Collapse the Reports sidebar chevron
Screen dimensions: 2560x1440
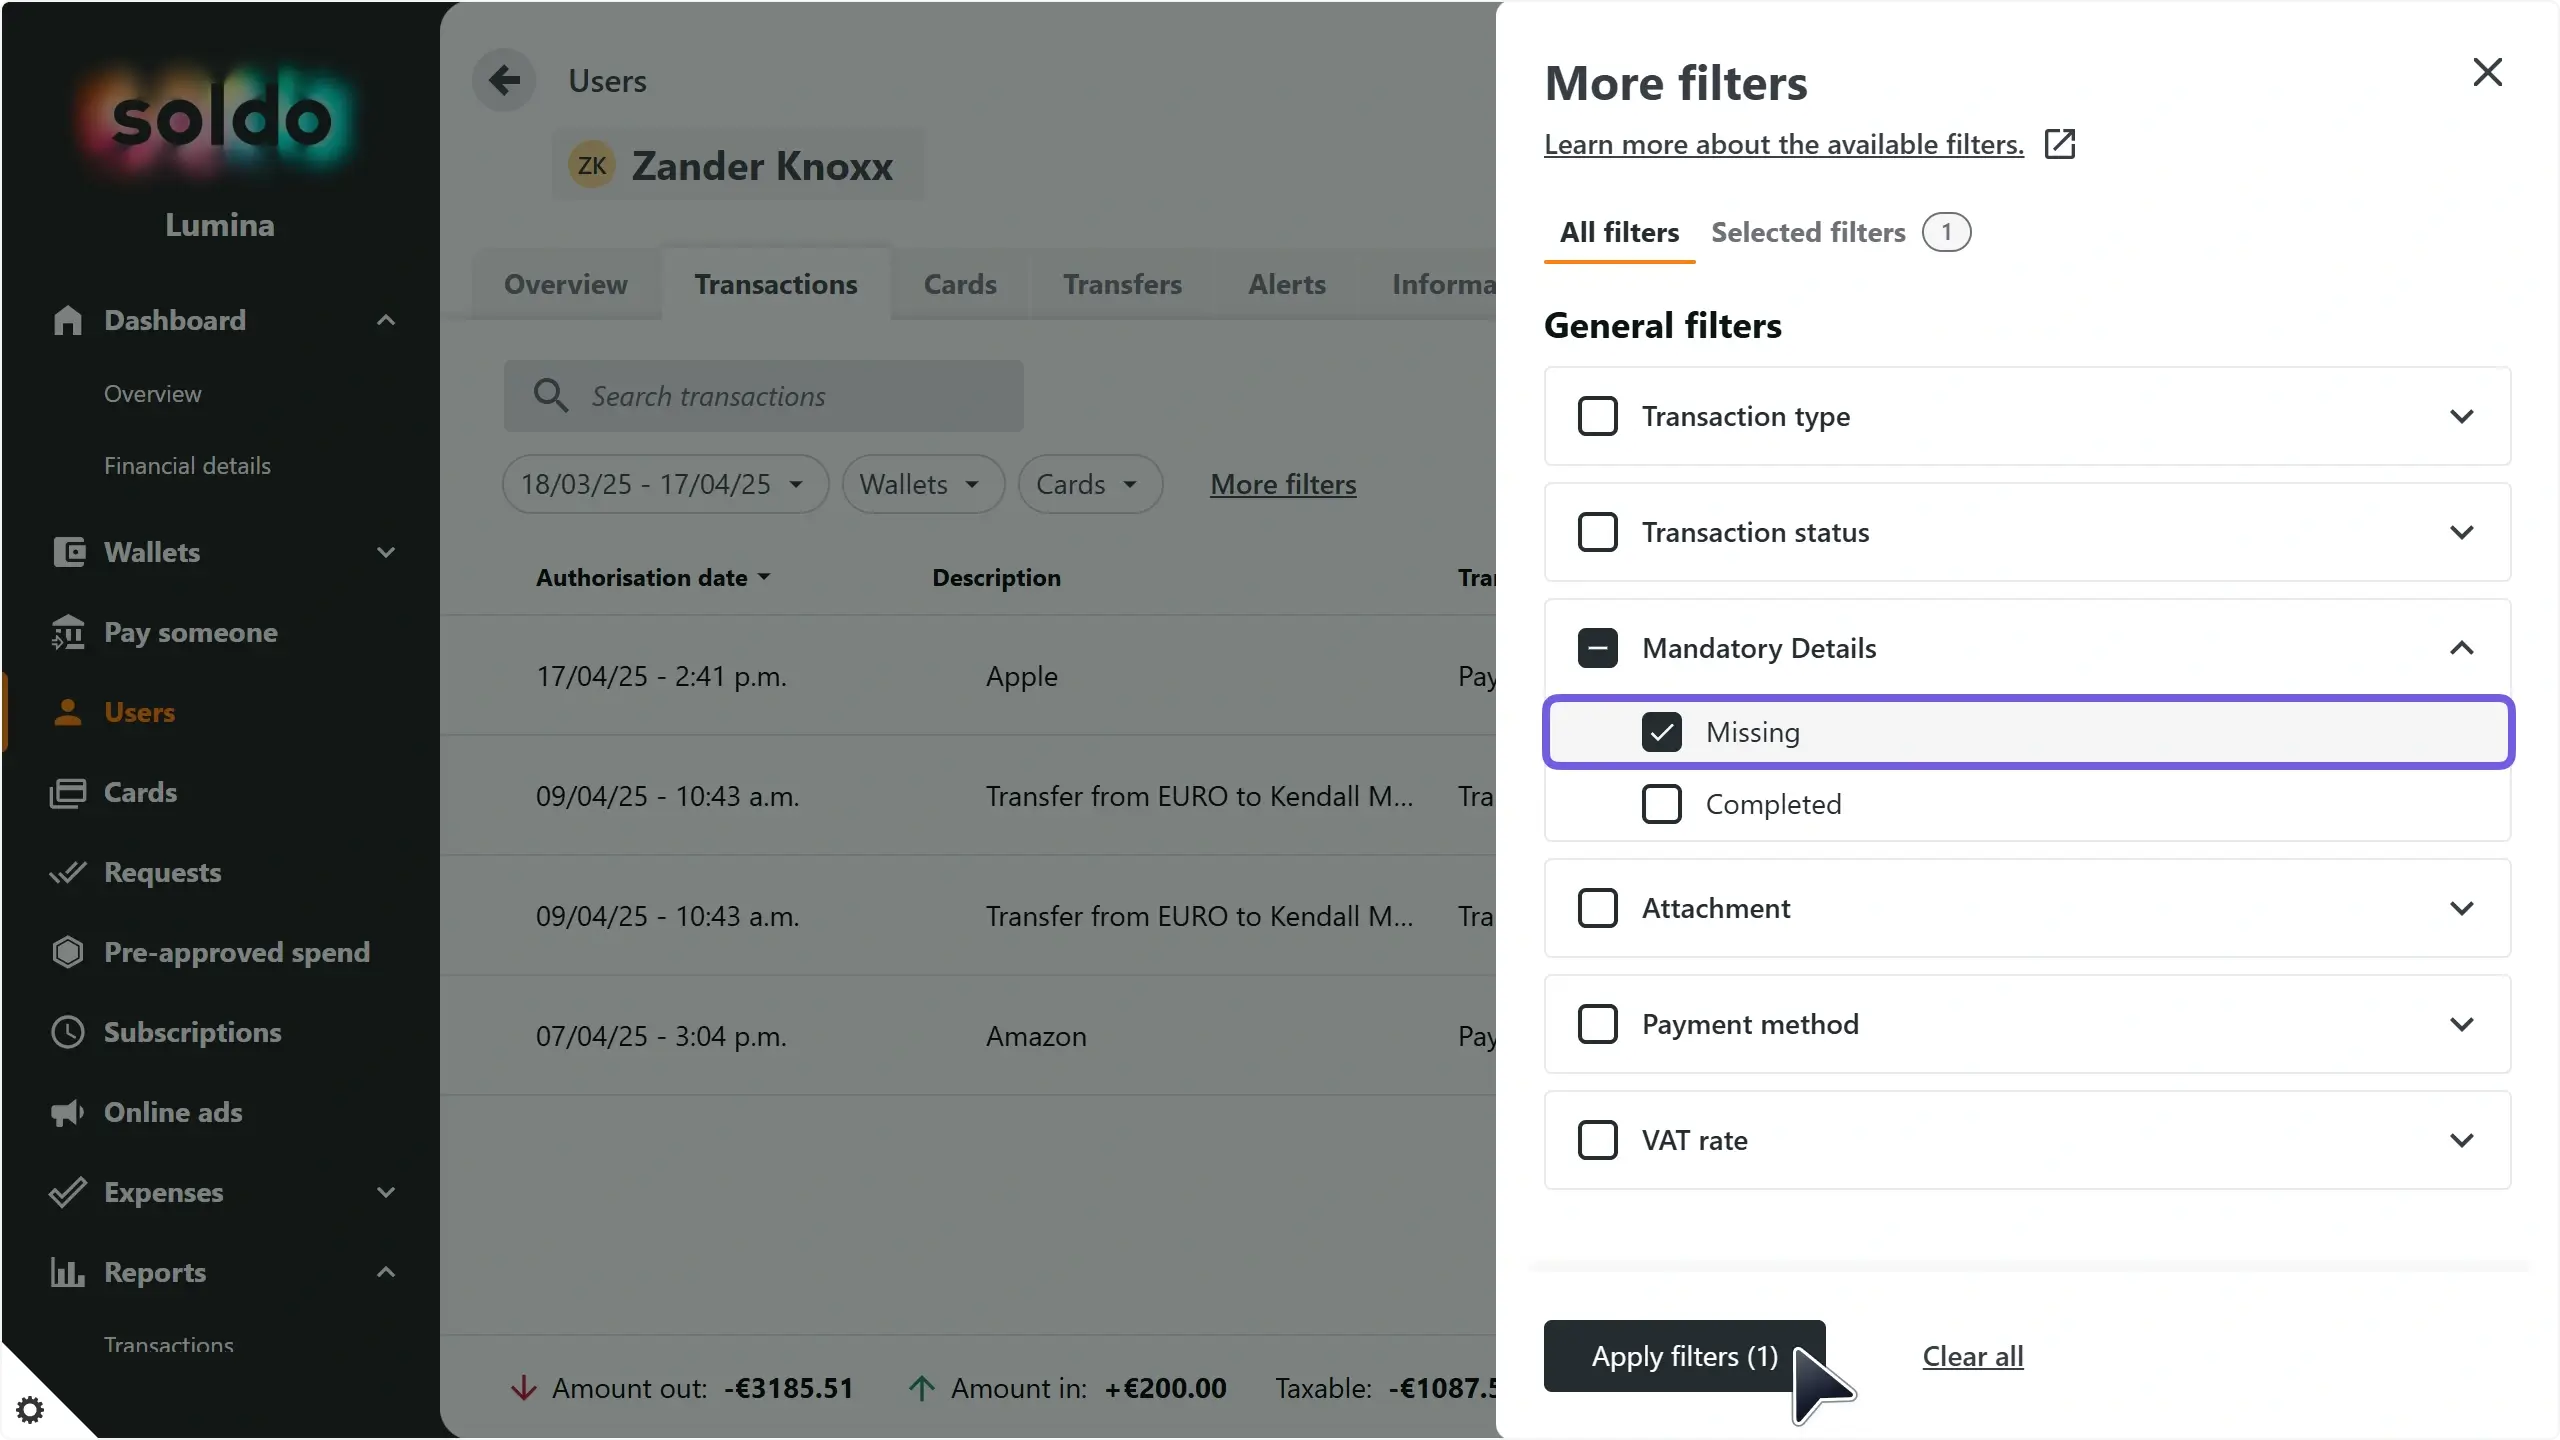(386, 1272)
